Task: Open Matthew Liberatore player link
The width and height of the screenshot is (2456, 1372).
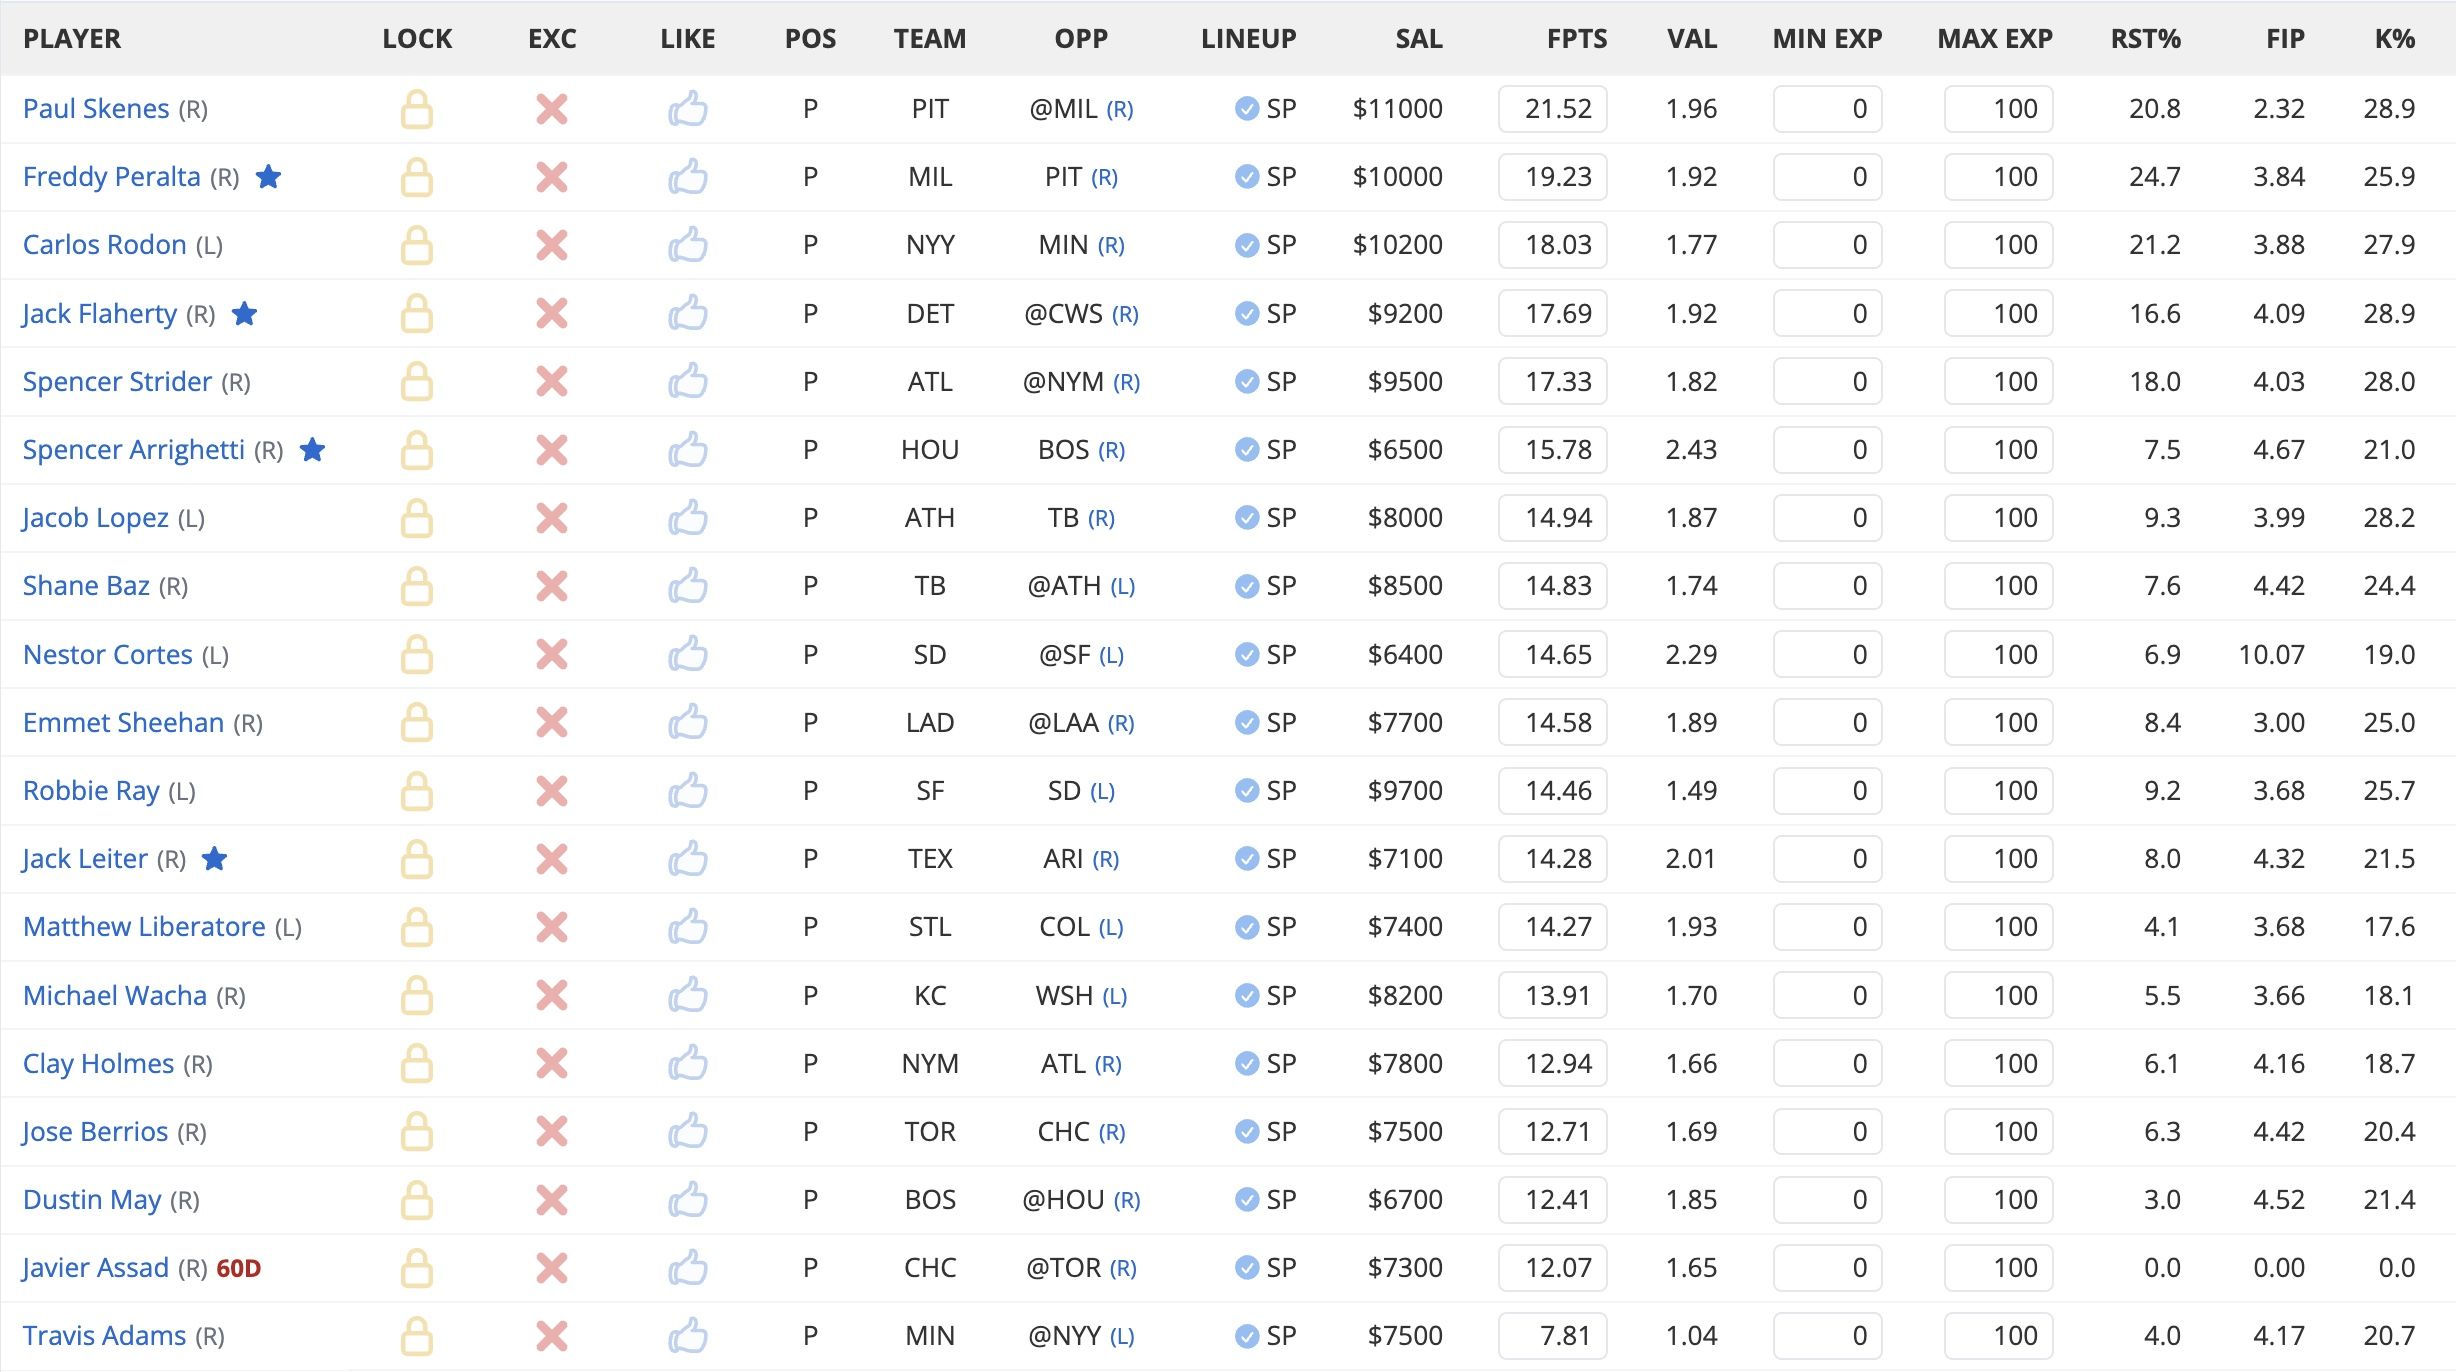Action: click(145, 927)
